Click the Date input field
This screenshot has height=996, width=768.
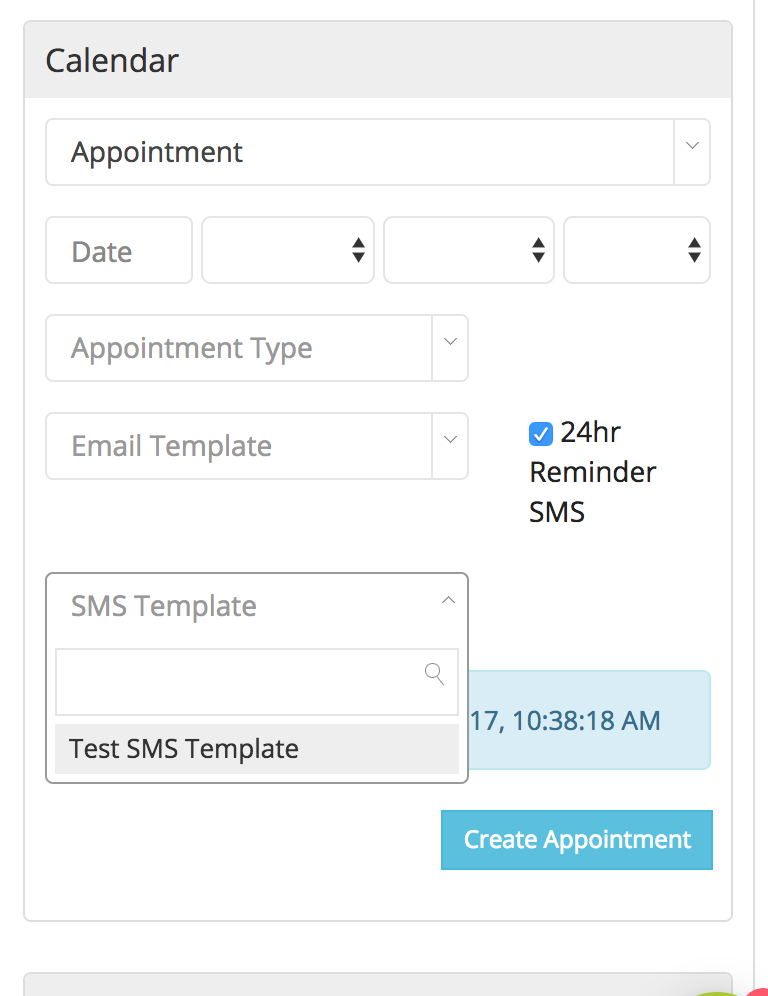click(x=118, y=251)
